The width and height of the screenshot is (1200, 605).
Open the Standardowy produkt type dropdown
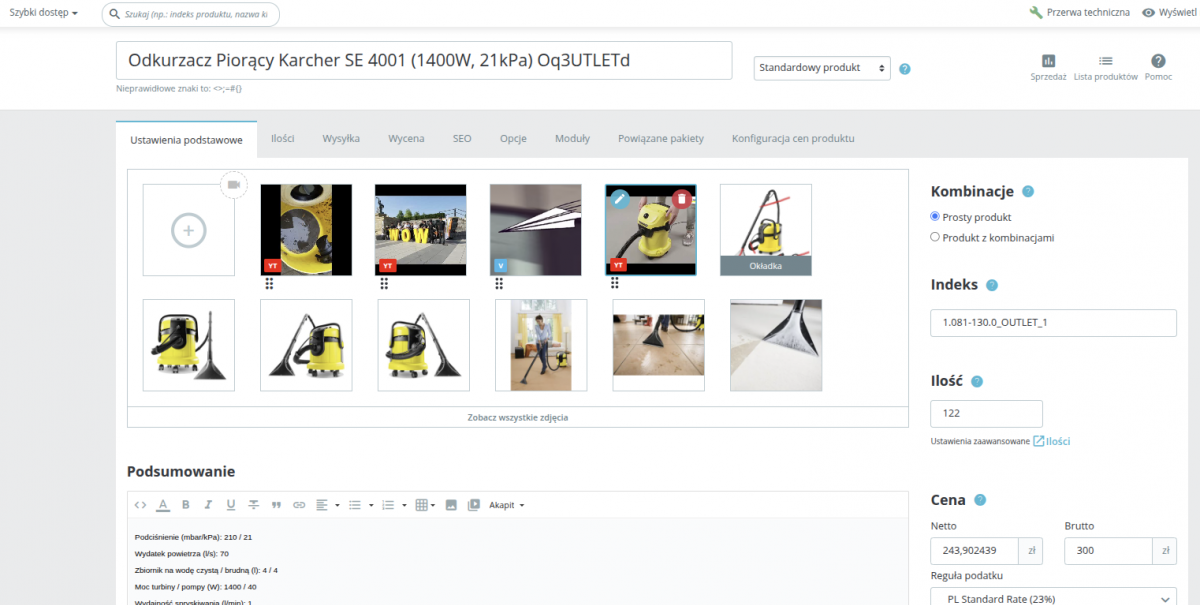(820, 68)
